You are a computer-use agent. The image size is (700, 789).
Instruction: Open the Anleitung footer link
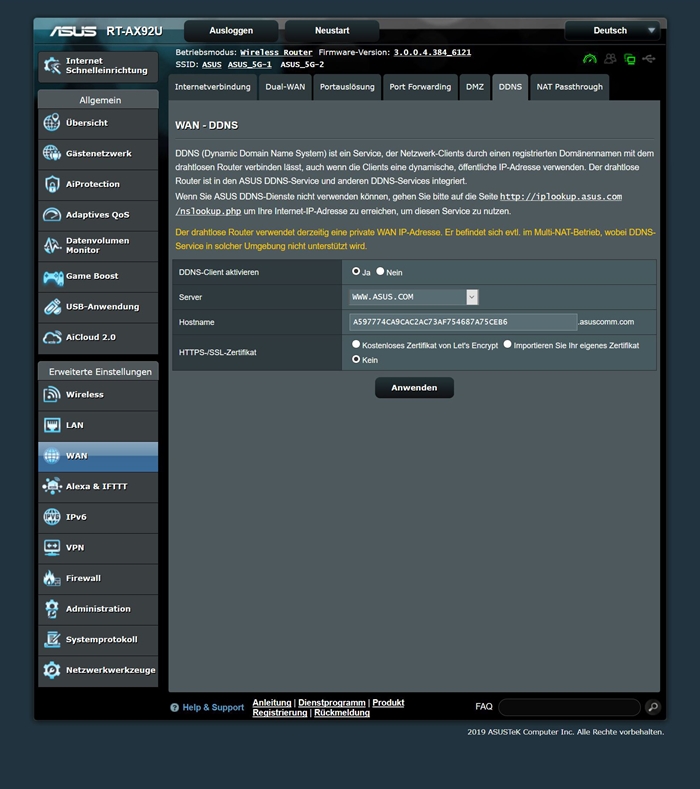(x=272, y=702)
